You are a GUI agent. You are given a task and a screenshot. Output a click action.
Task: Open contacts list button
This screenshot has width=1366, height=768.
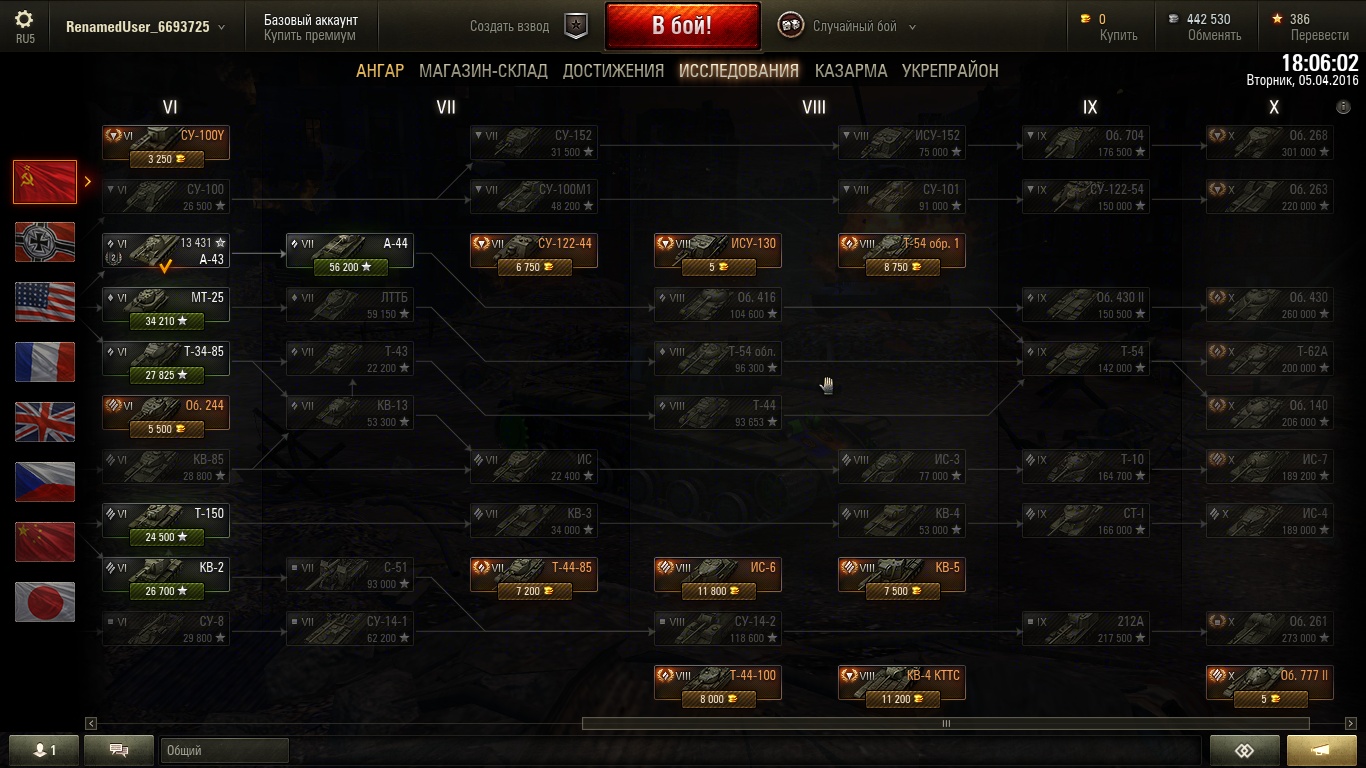click(43, 750)
